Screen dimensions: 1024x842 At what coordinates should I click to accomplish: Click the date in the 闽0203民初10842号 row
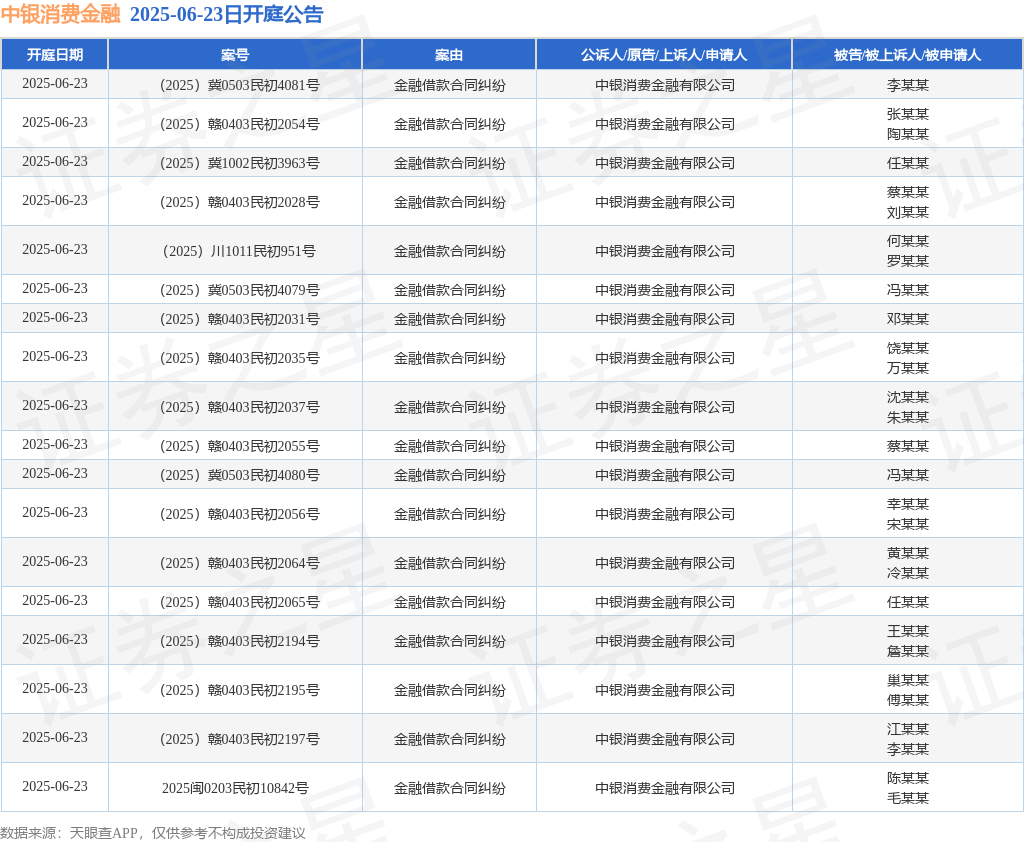click(55, 786)
